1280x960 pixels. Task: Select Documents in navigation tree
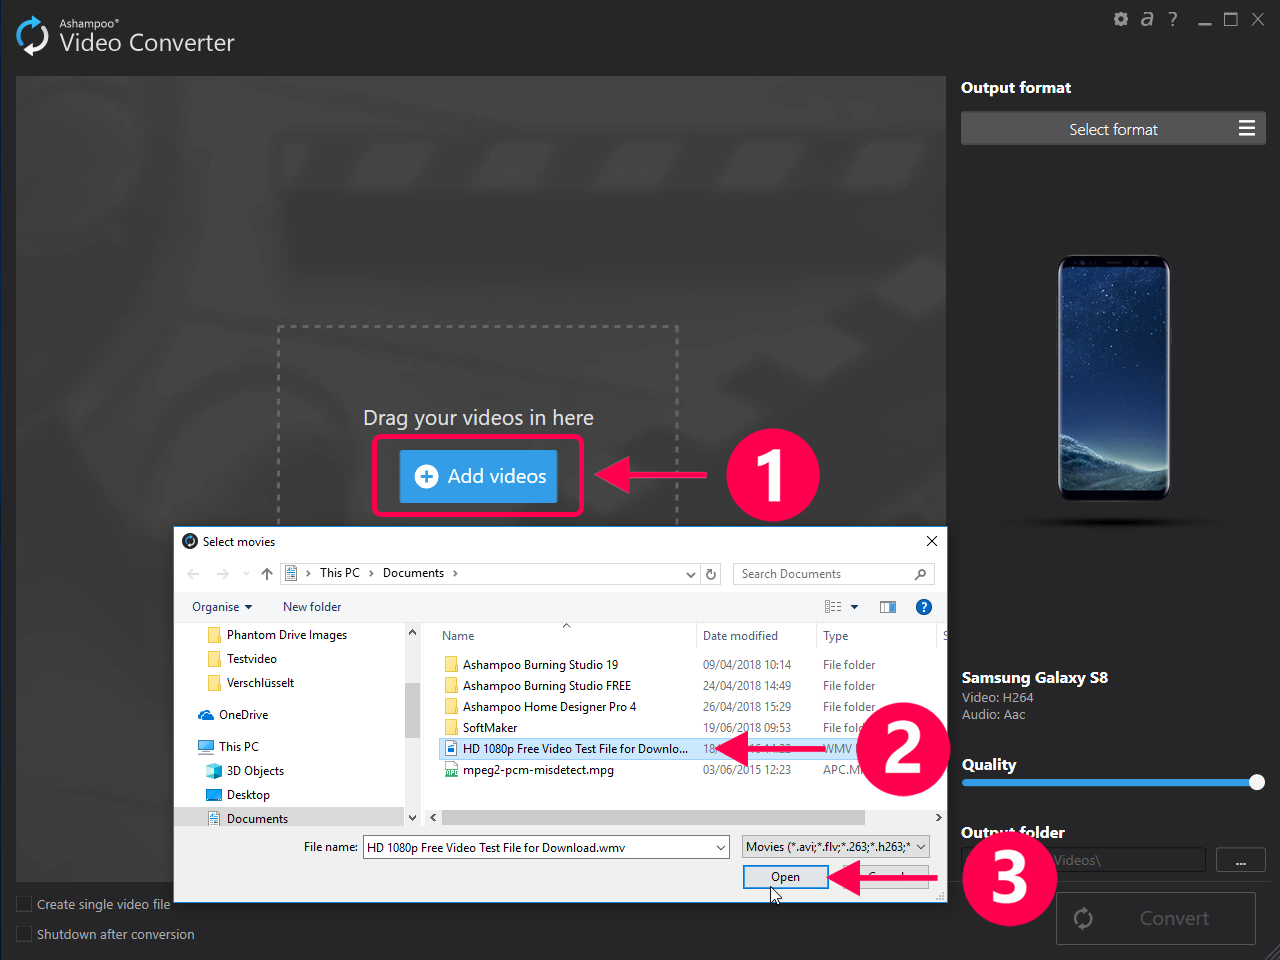coord(257,819)
